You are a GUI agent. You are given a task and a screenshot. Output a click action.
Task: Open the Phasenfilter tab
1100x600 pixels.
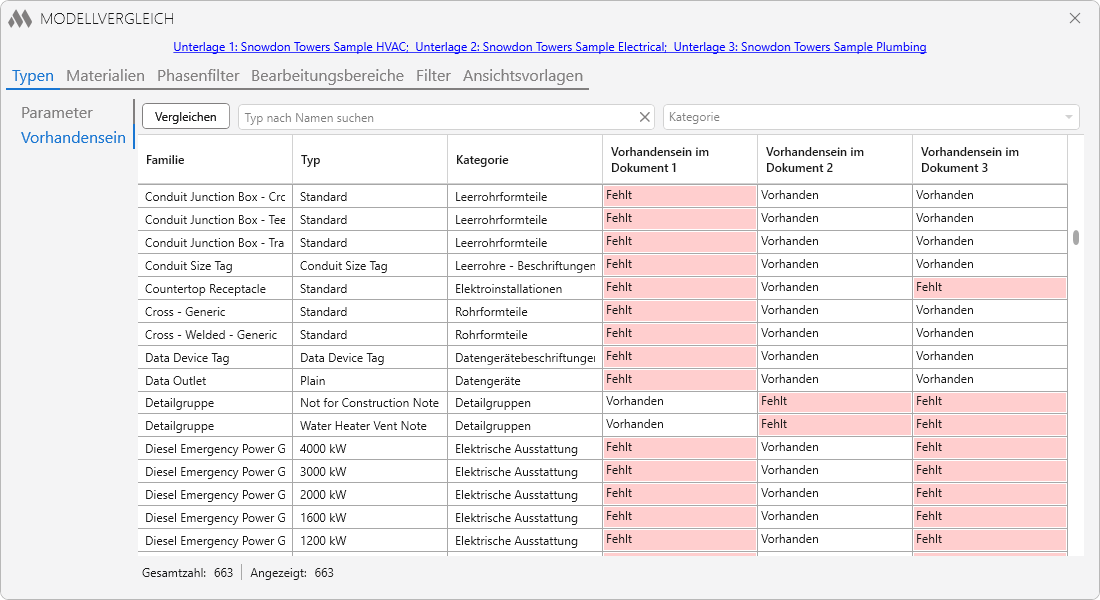click(198, 76)
